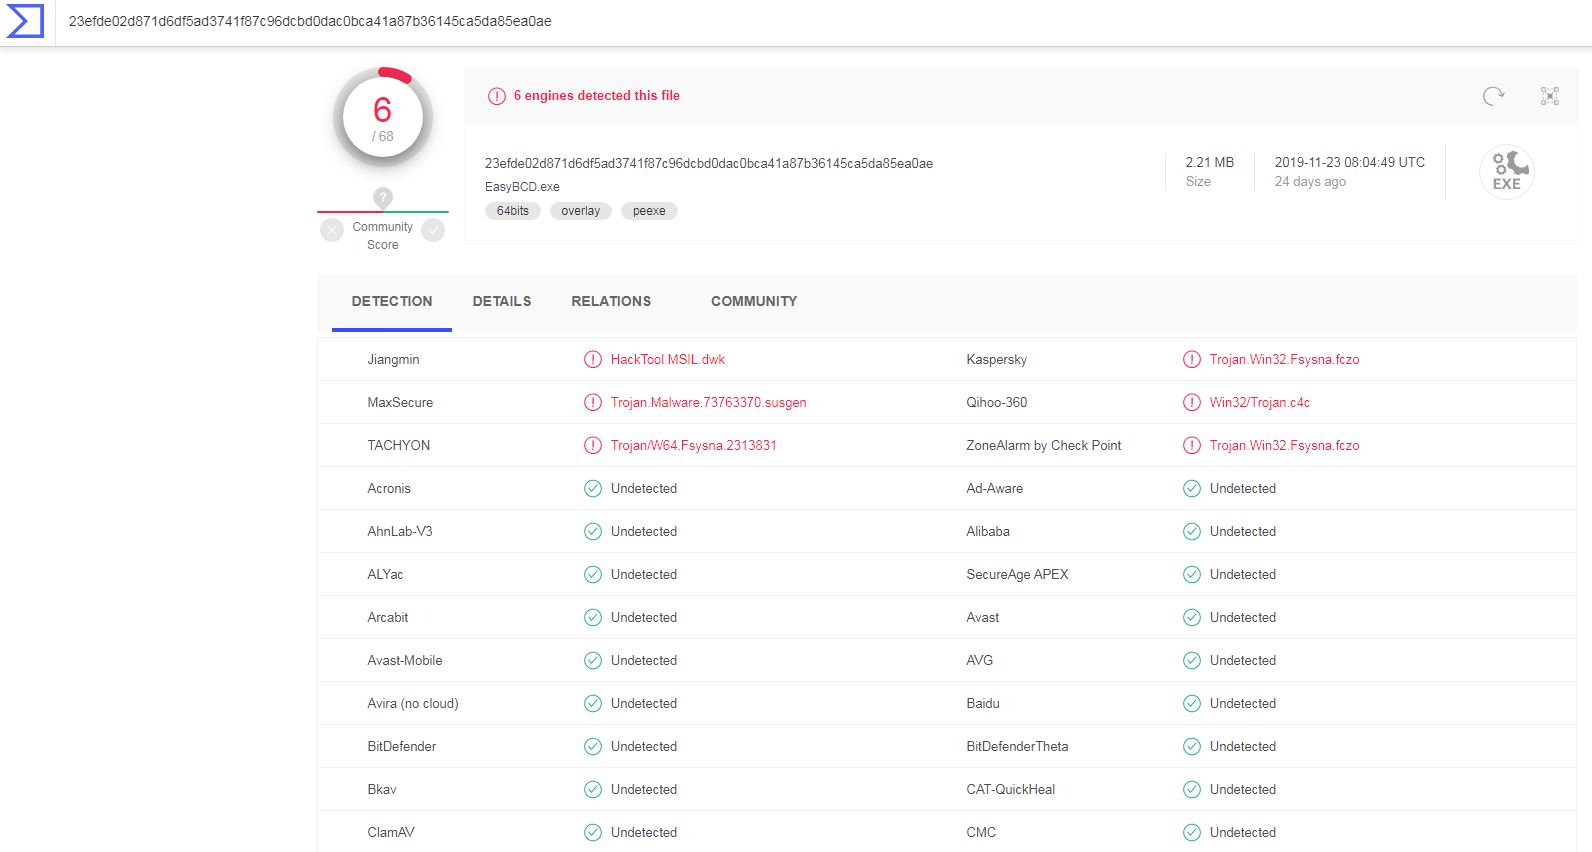This screenshot has height=852, width=1592.
Task: Click the 6/68 detection score gauge
Action: [x=383, y=117]
